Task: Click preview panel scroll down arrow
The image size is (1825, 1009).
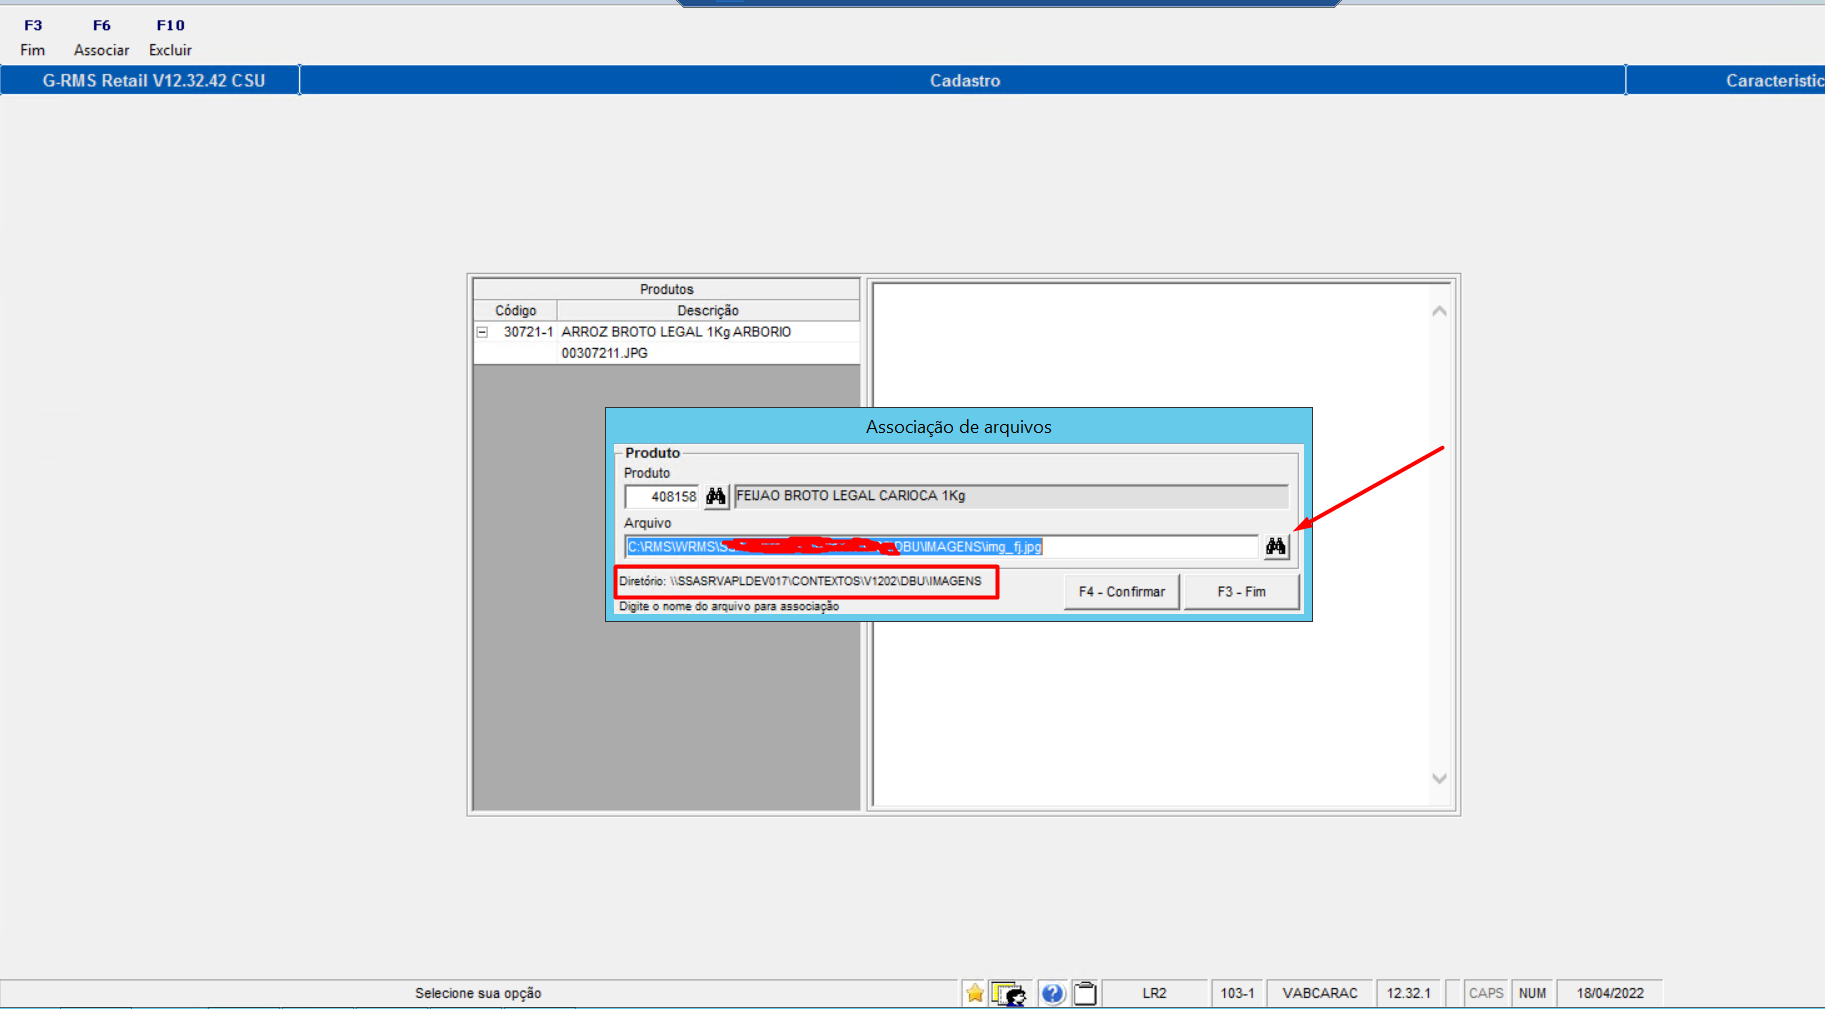Action: click(x=1439, y=778)
